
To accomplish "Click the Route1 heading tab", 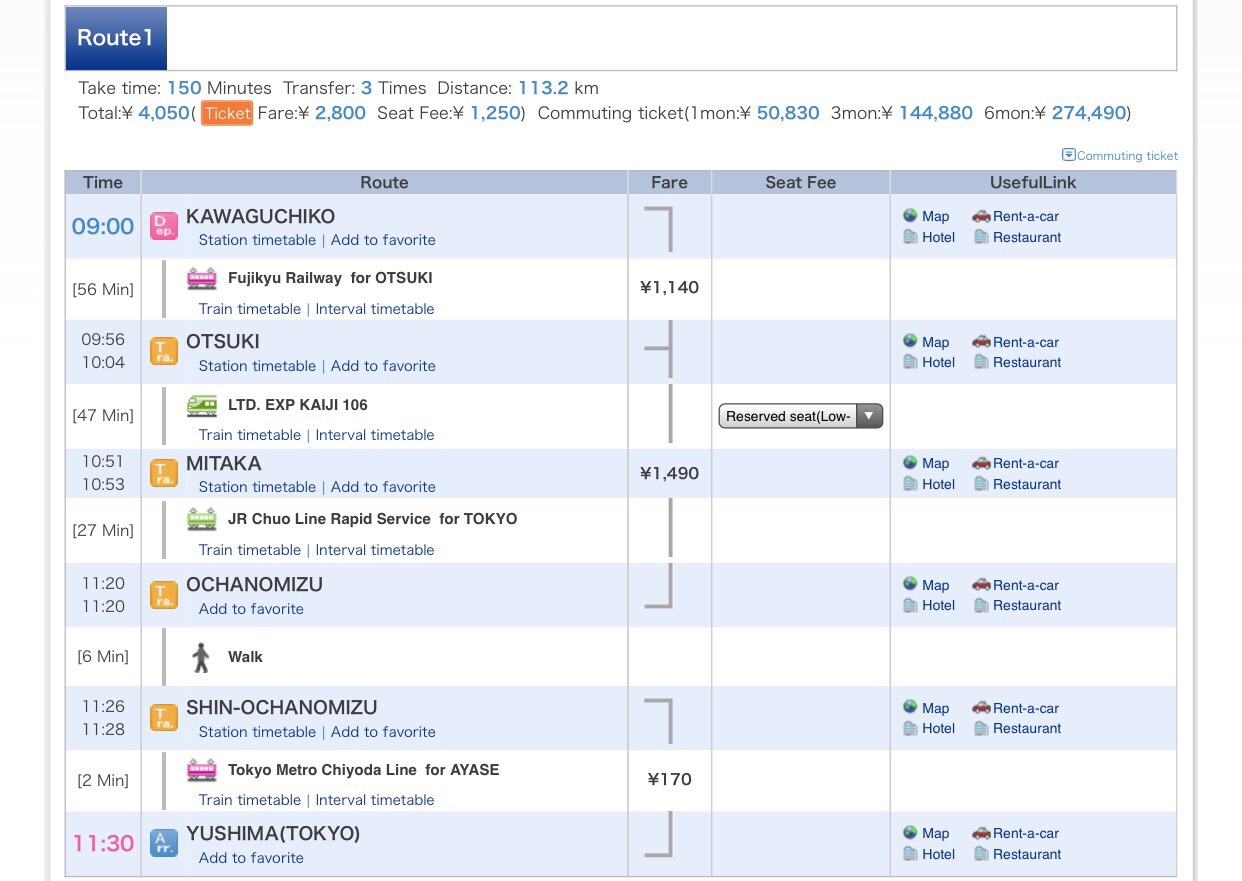I will click(116, 38).
